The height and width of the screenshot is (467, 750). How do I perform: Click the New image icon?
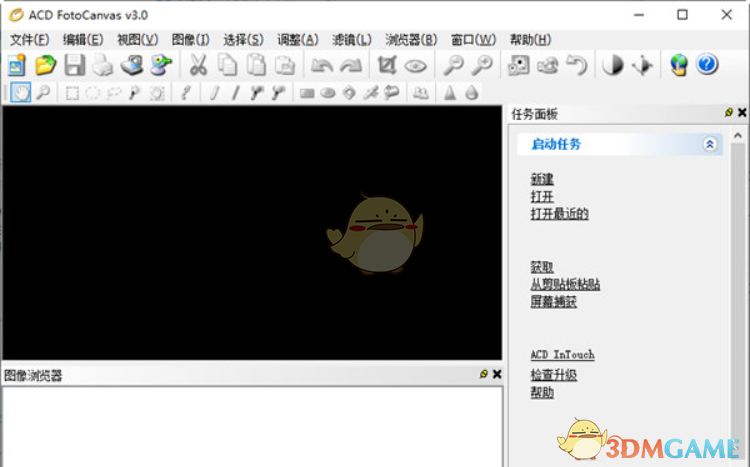[x=17, y=65]
